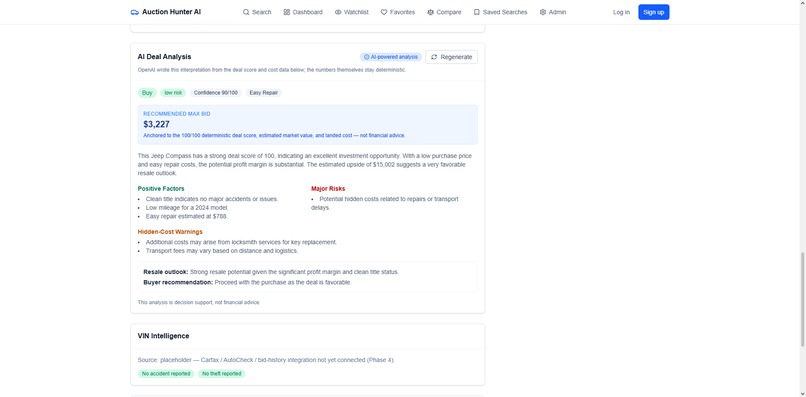Click the Positive Factors heading
The height and width of the screenshot is (397, 806).
[161, 189]
